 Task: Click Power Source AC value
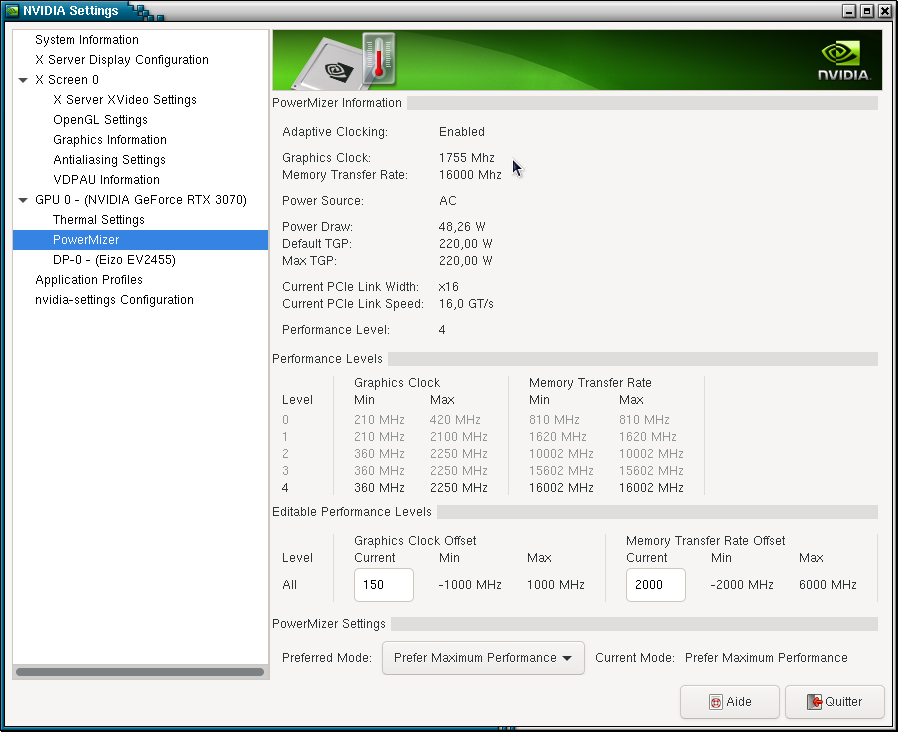[x=448, y=201]
